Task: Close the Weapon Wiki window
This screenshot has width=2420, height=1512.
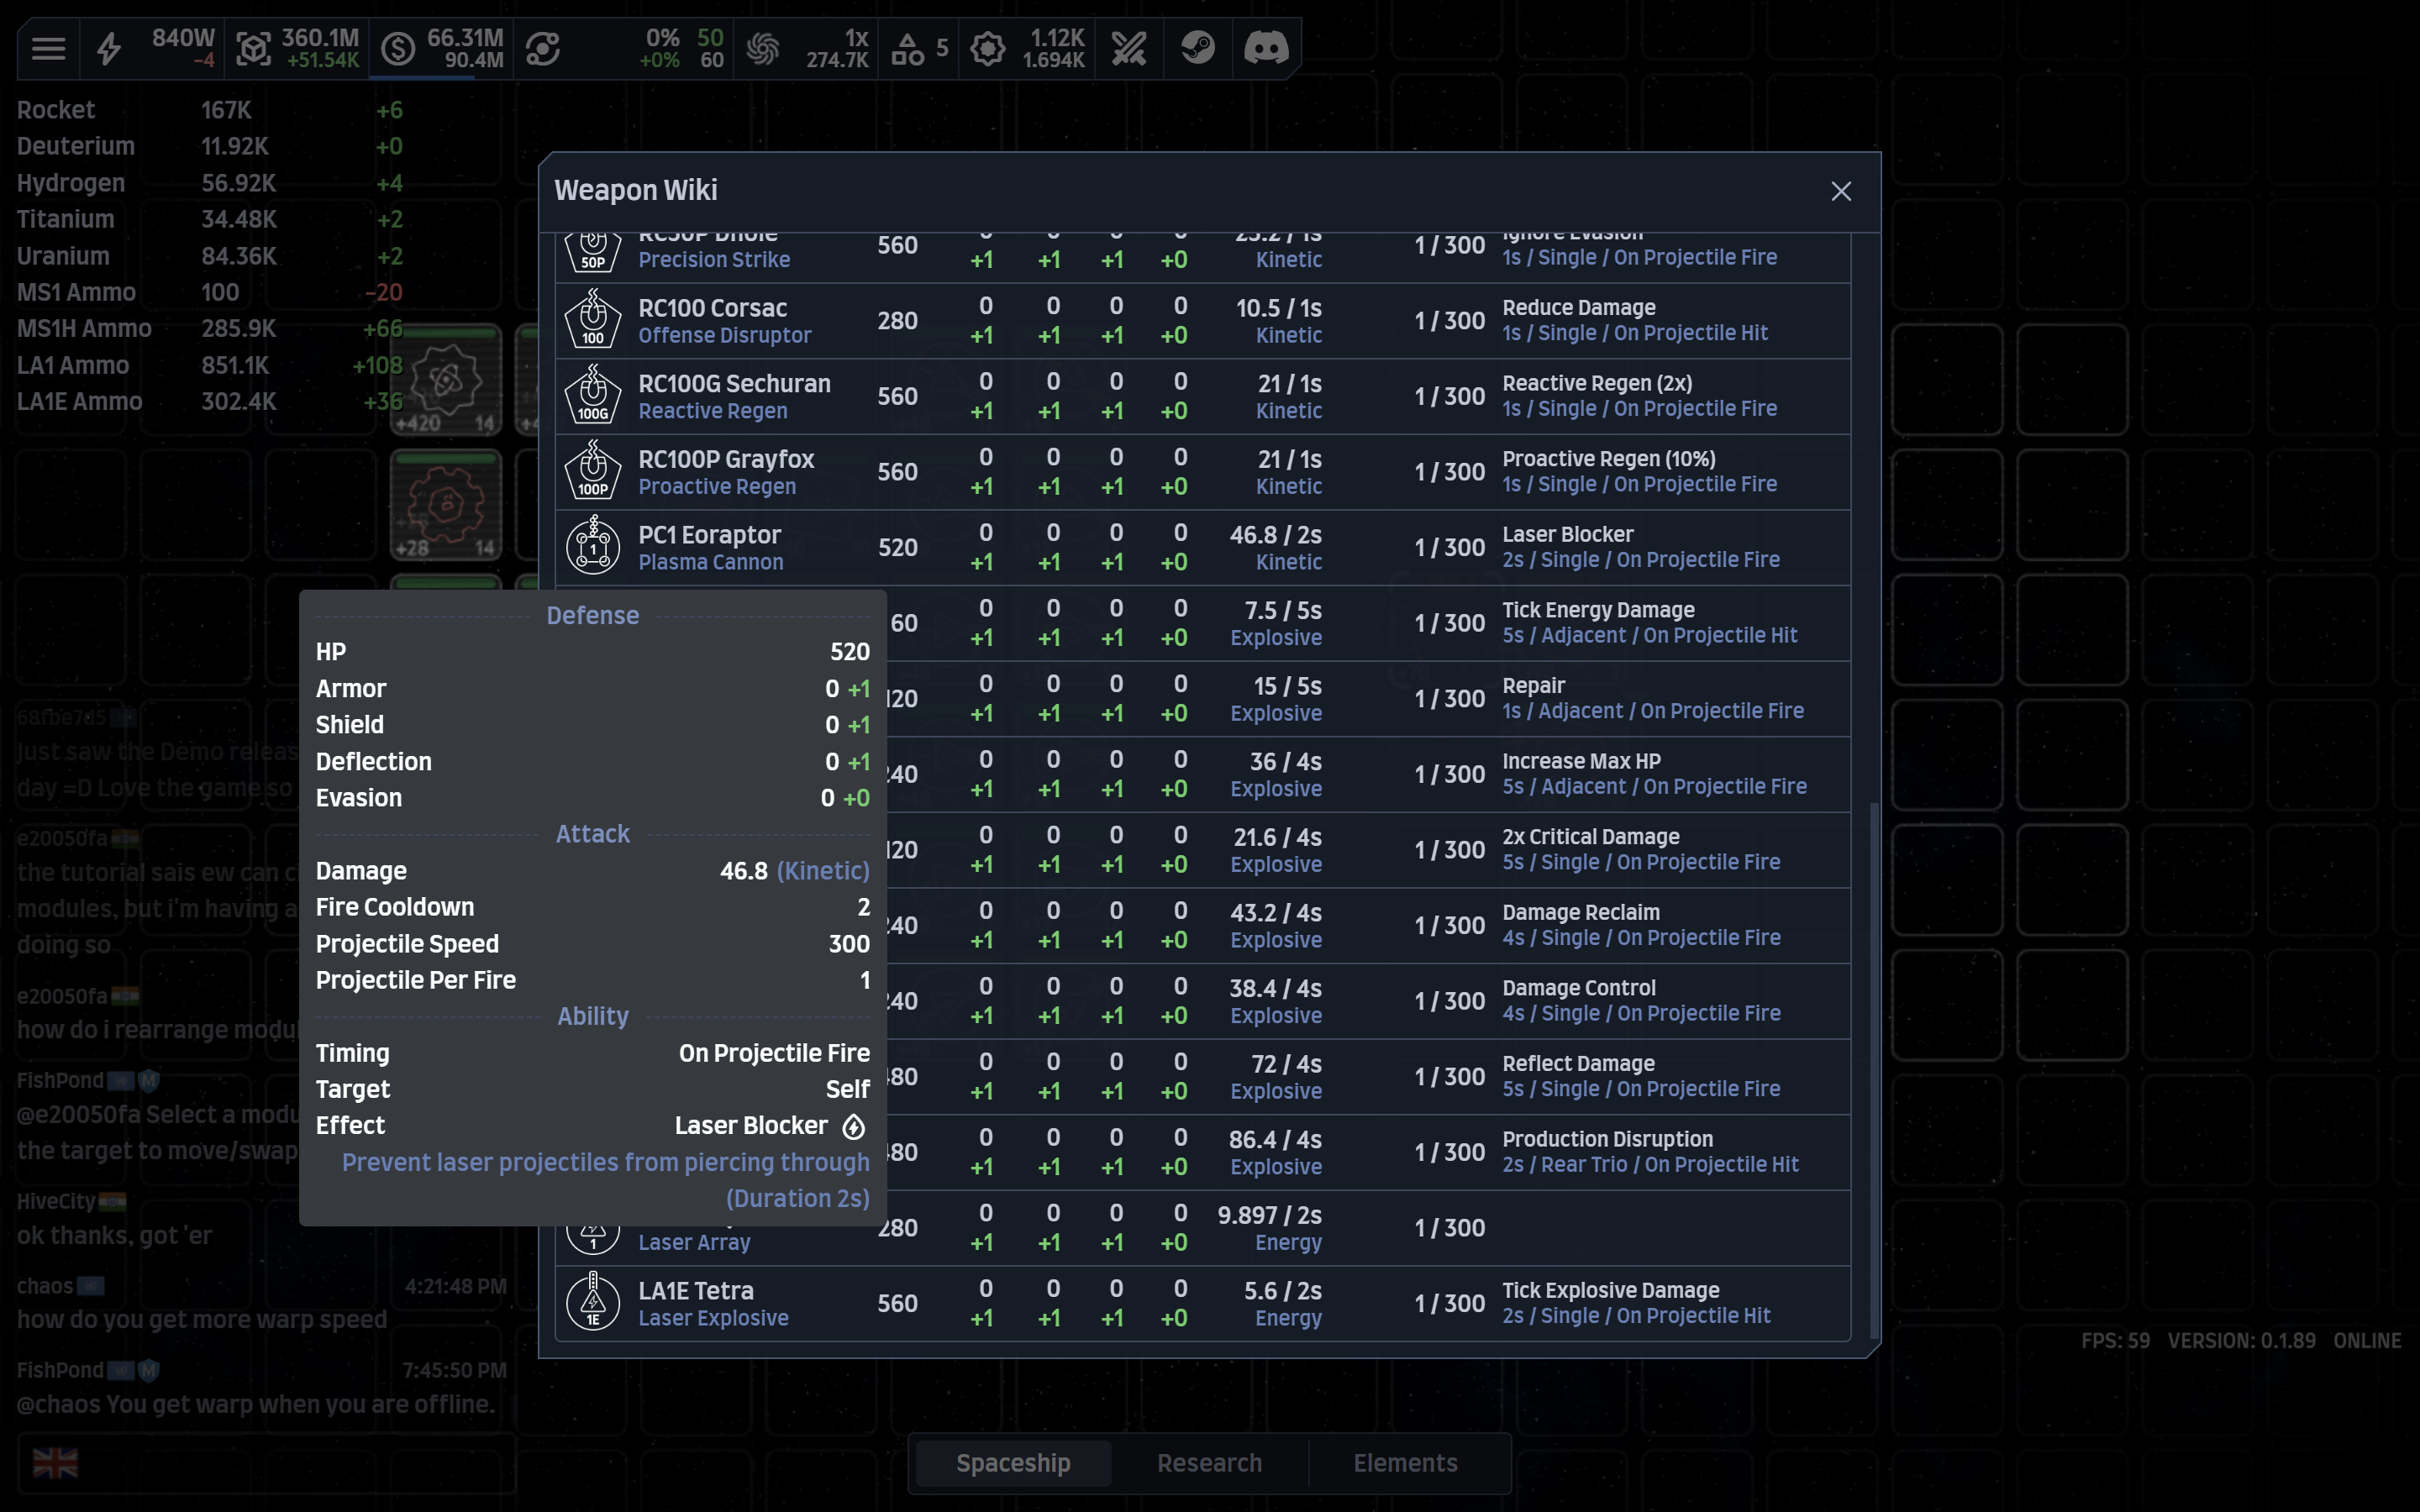Action: 1840,191
